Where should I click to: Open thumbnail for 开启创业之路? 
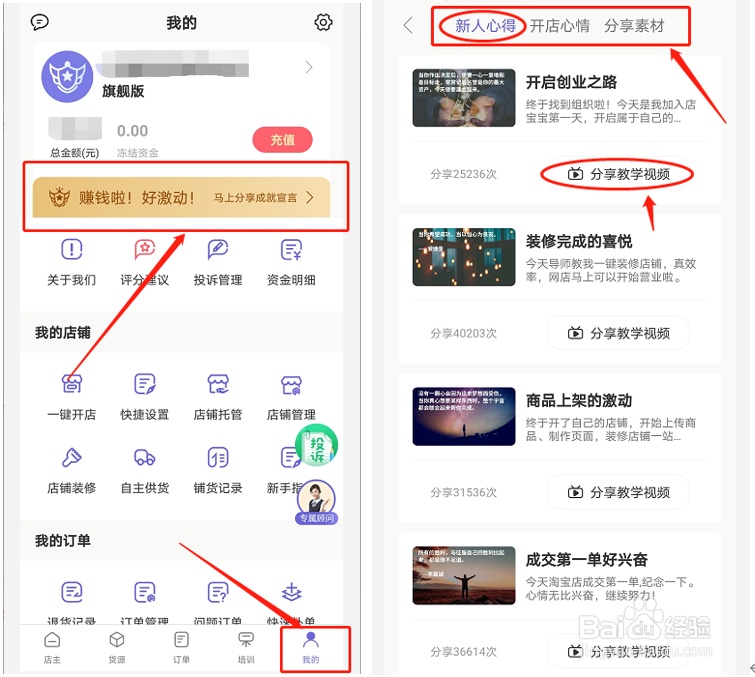pyautogui.click(x=464, y=98)
